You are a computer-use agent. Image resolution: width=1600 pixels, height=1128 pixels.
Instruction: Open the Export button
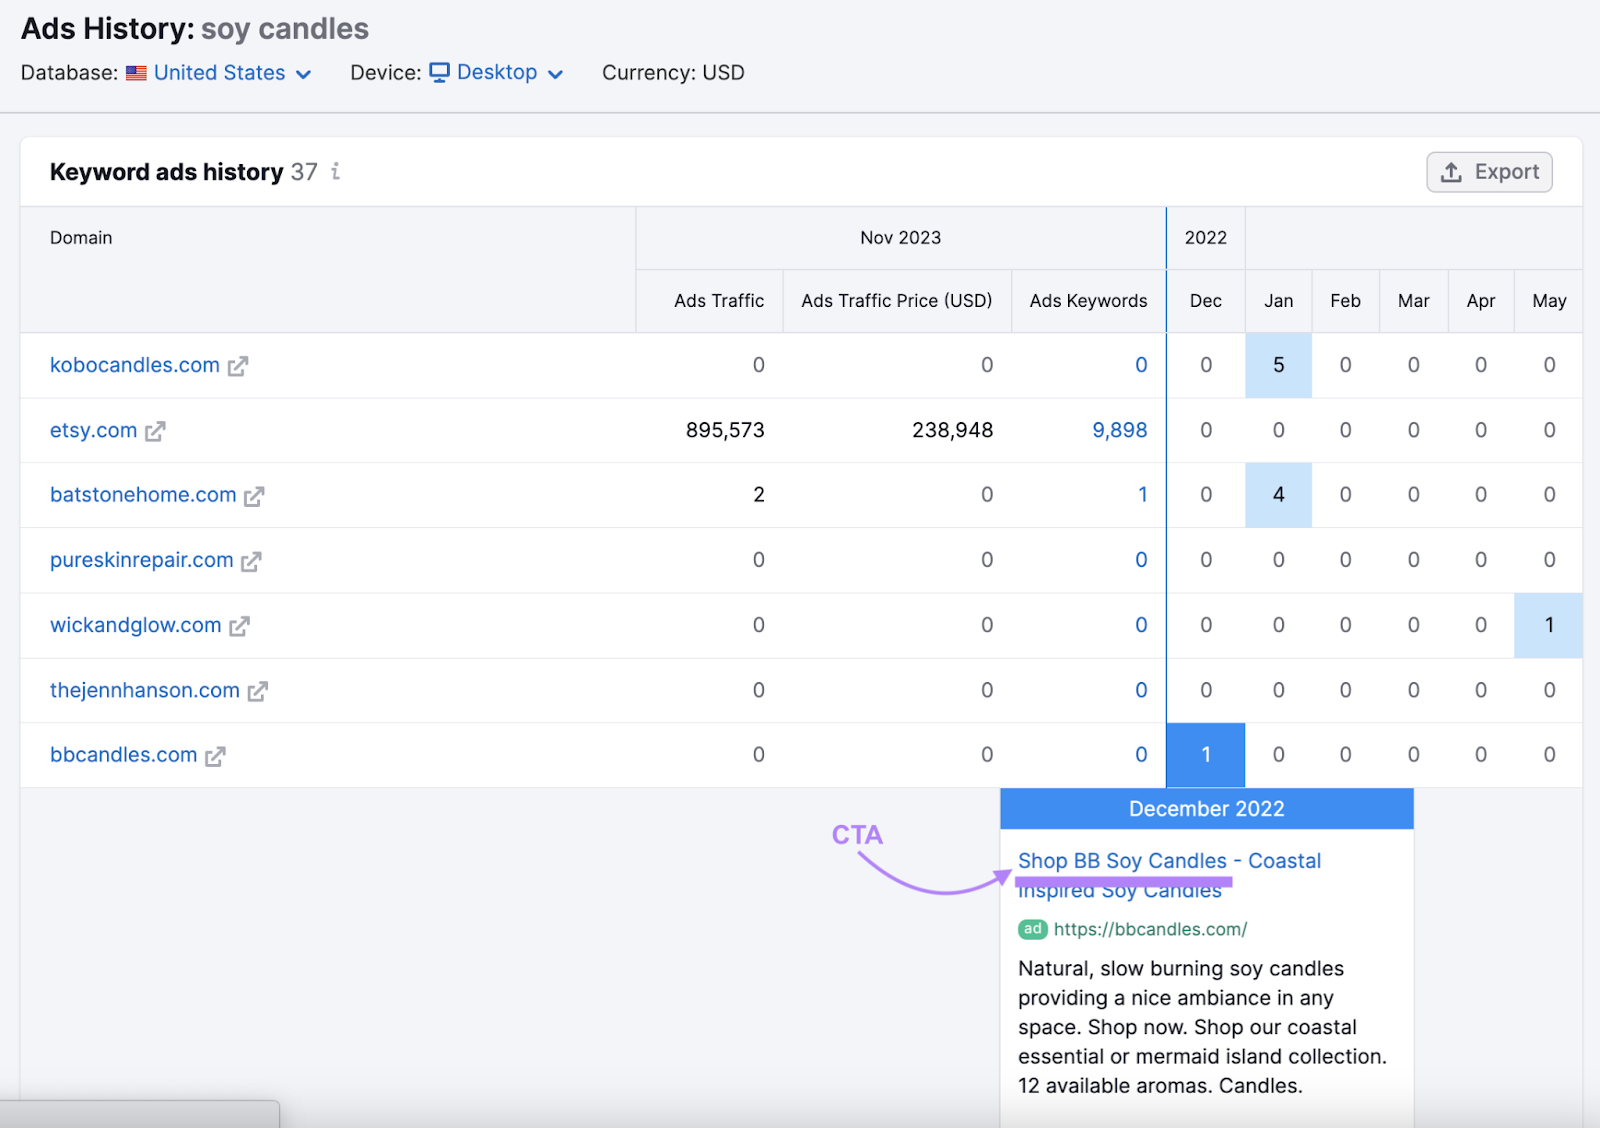tap(1489, 172)
